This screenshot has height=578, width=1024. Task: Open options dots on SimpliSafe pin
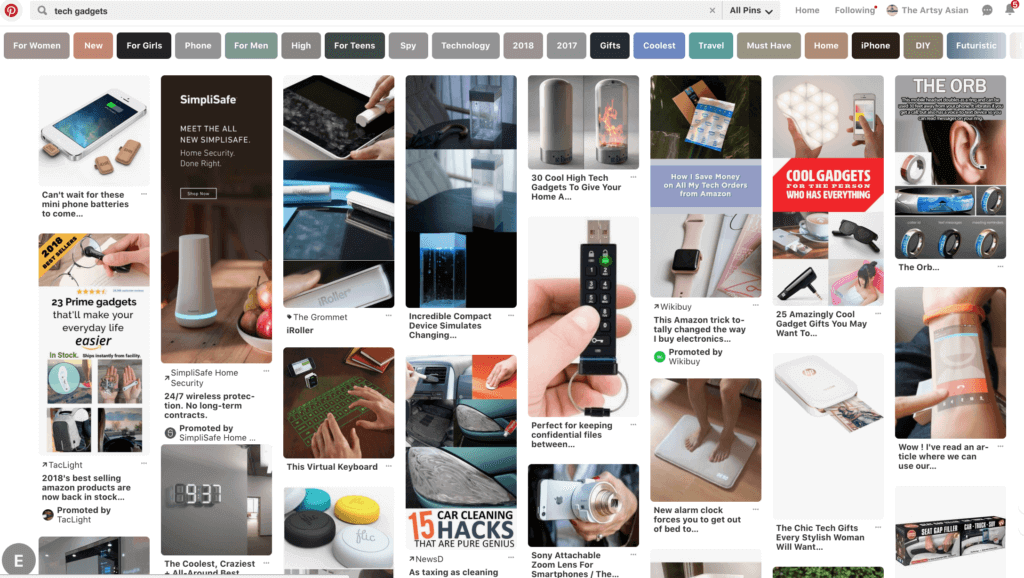pyautogui.click(x=266, y=371)
